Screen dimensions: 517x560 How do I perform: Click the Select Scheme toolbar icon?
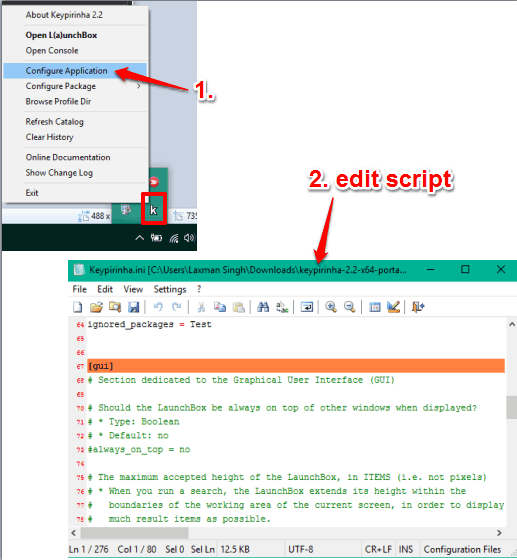(375, 307)
